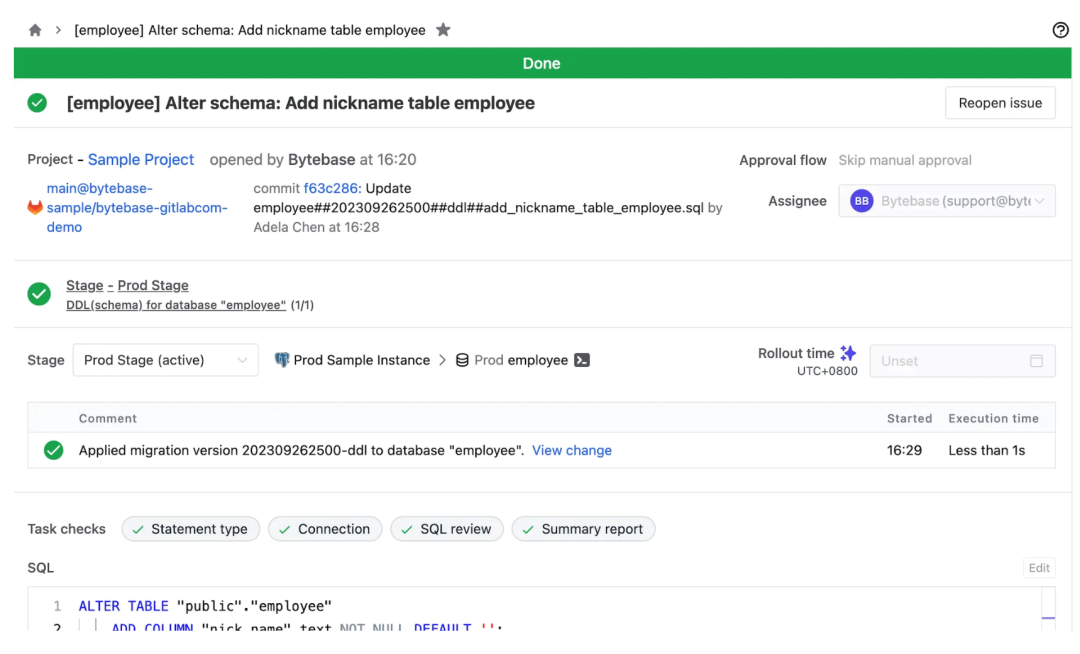The height and width of the screenshot is (654, 1080).
Task: Open the help question mark icon
Action: pos(1060,30)
